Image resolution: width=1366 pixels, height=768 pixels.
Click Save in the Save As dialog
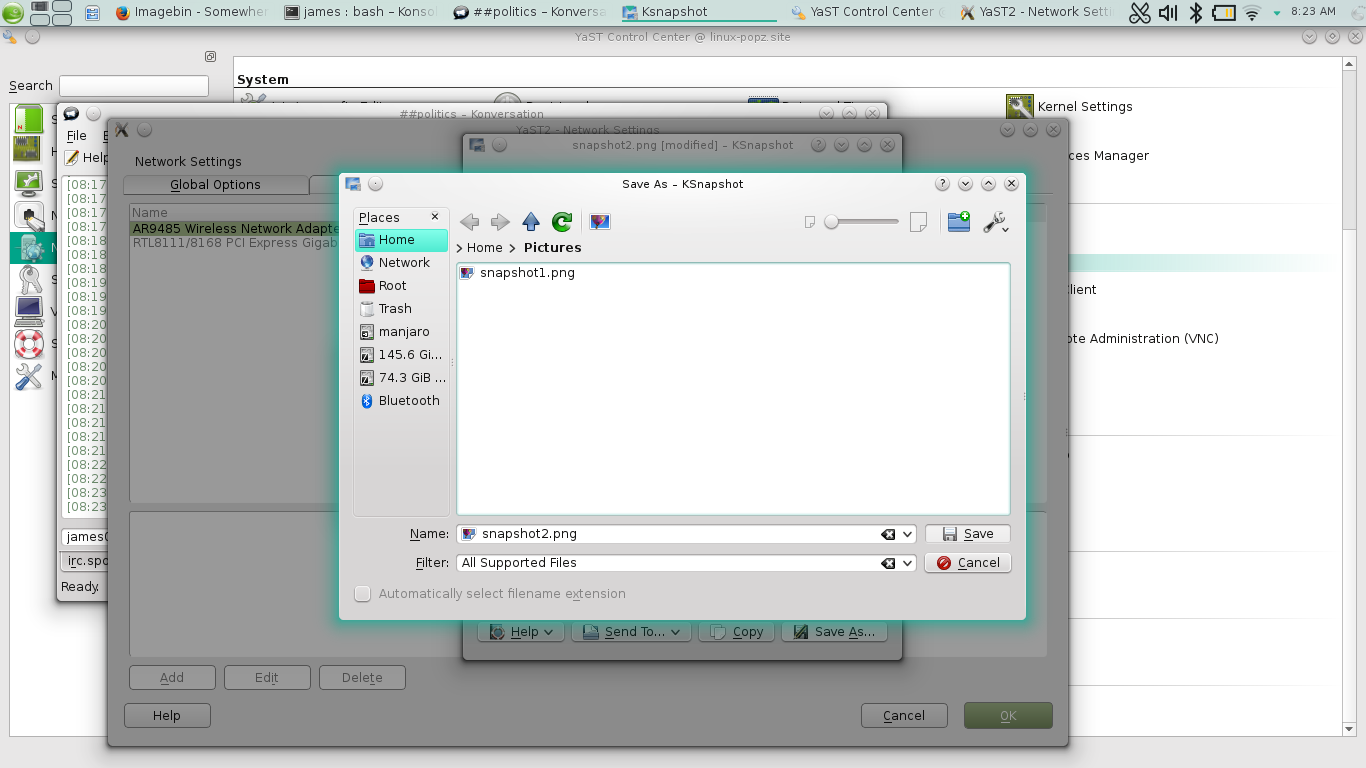point(968,534)
